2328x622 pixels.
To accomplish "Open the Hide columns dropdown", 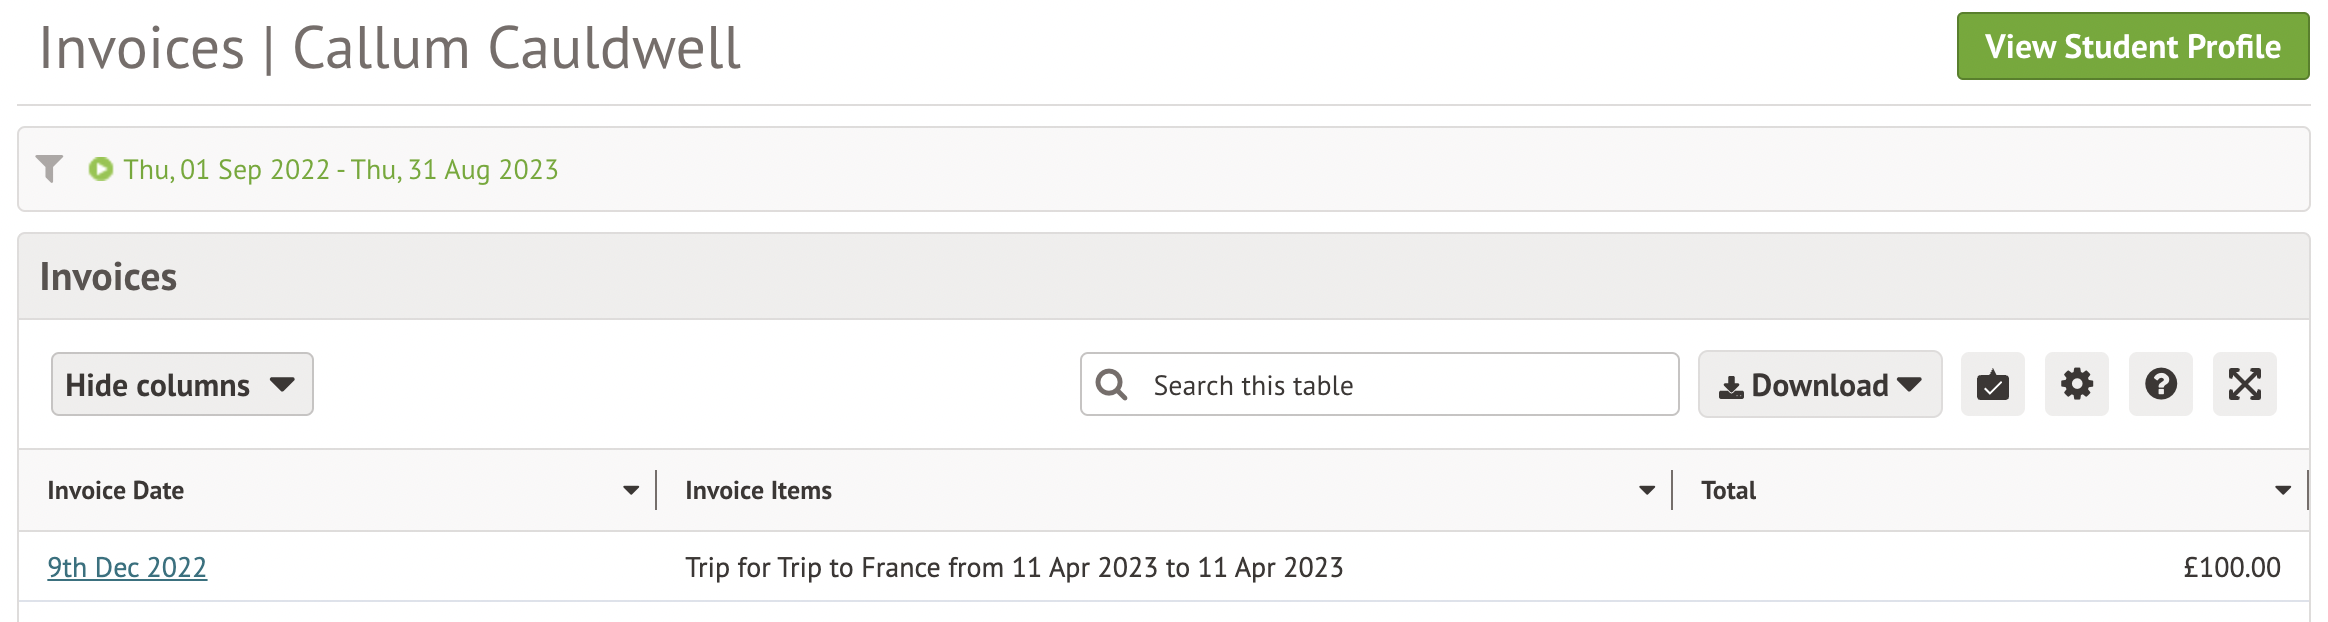I will (182, 385).
